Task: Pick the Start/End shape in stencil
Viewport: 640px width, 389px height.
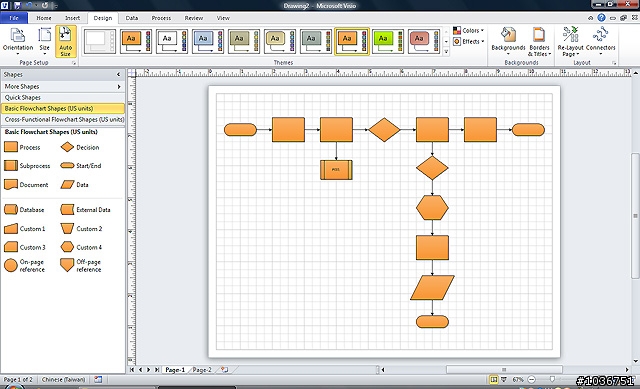Action: tap(81, 166)
